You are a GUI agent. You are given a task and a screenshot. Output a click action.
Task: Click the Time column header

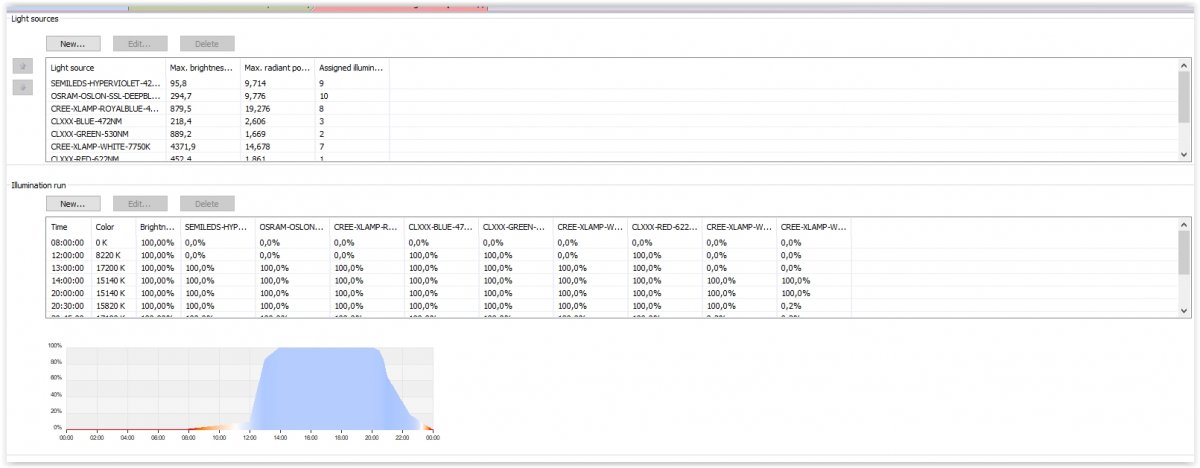(x=69, y=227)
